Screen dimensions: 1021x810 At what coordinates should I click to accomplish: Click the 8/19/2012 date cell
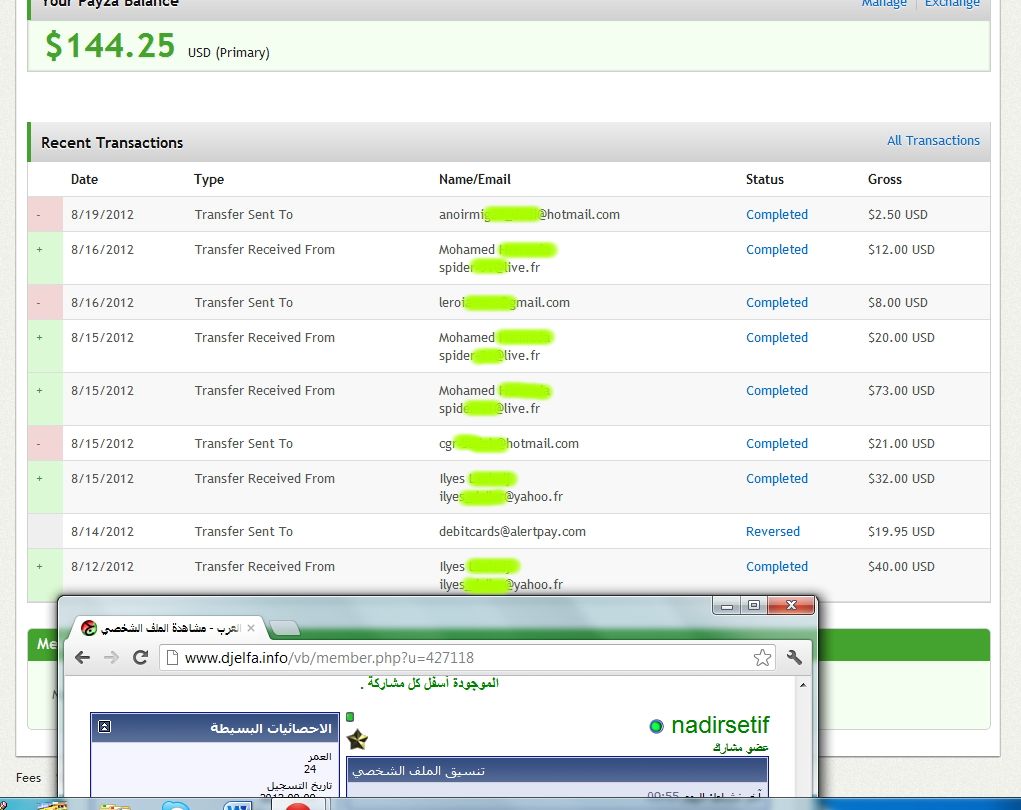coord(102,214)
